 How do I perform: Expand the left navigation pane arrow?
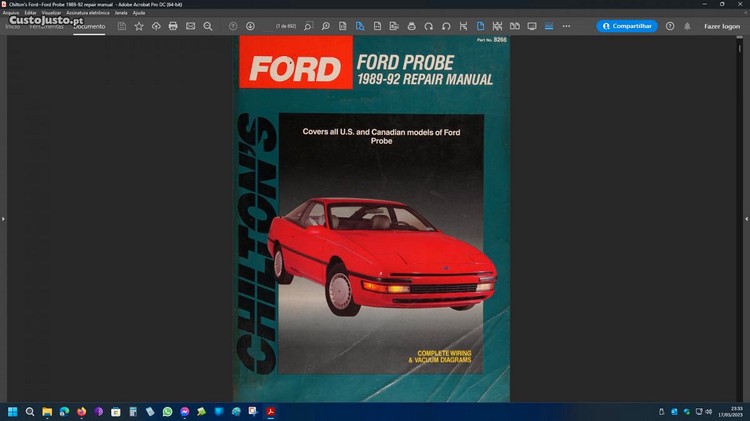[x=3, y=218]
